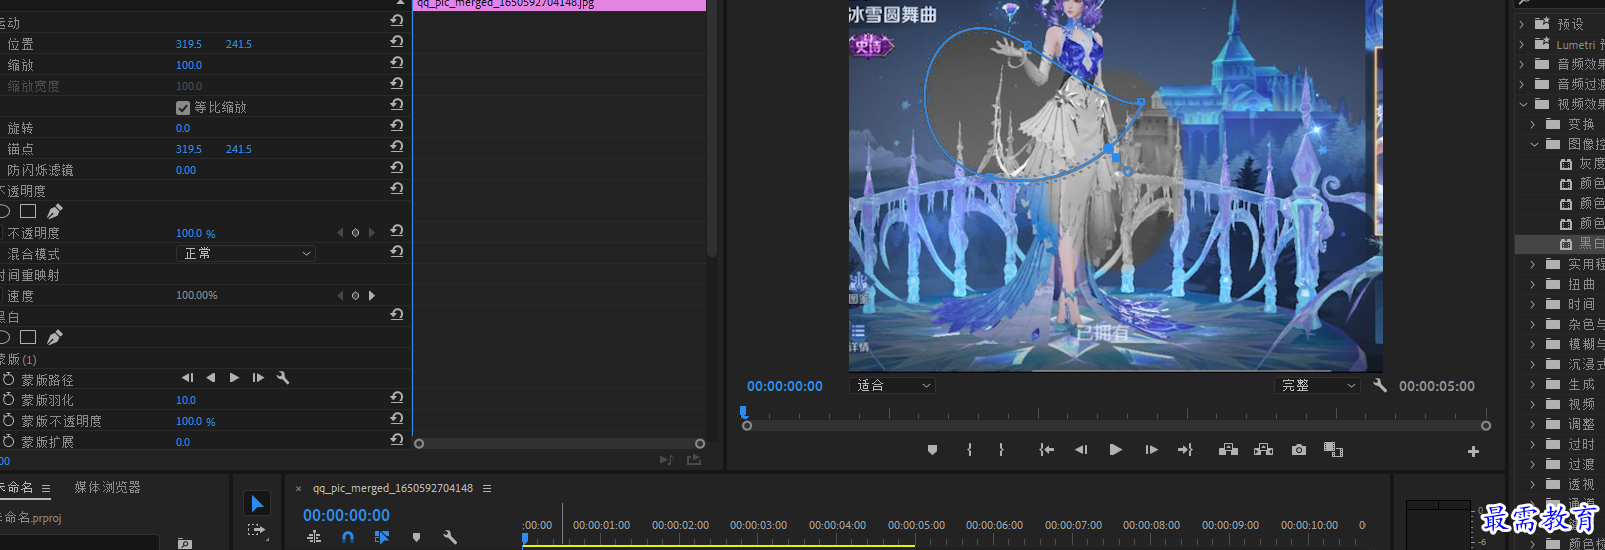
Task: Select the qq_pic_merged_1650592704148 sequence tab
Action: point(393,488)
